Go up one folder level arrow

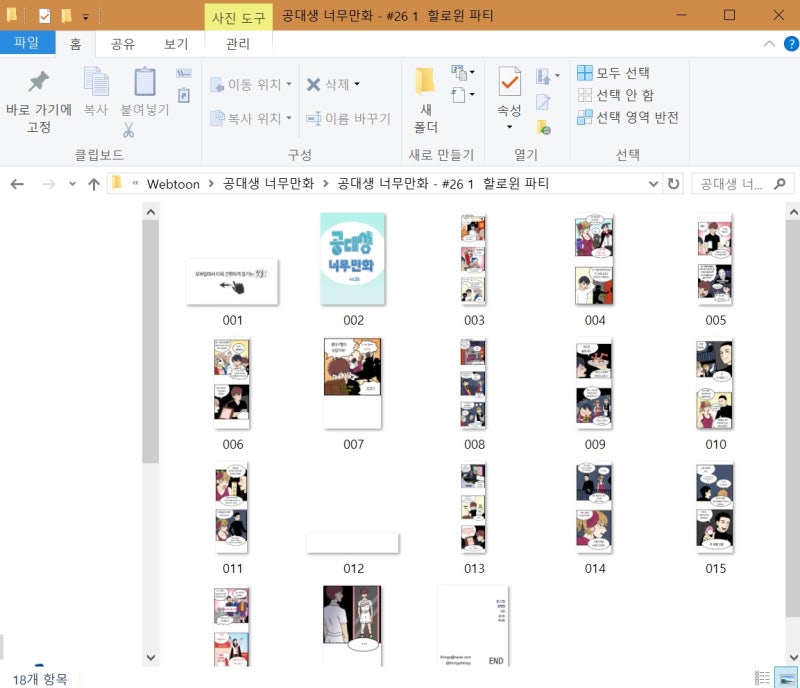click(x=94, y=184)
